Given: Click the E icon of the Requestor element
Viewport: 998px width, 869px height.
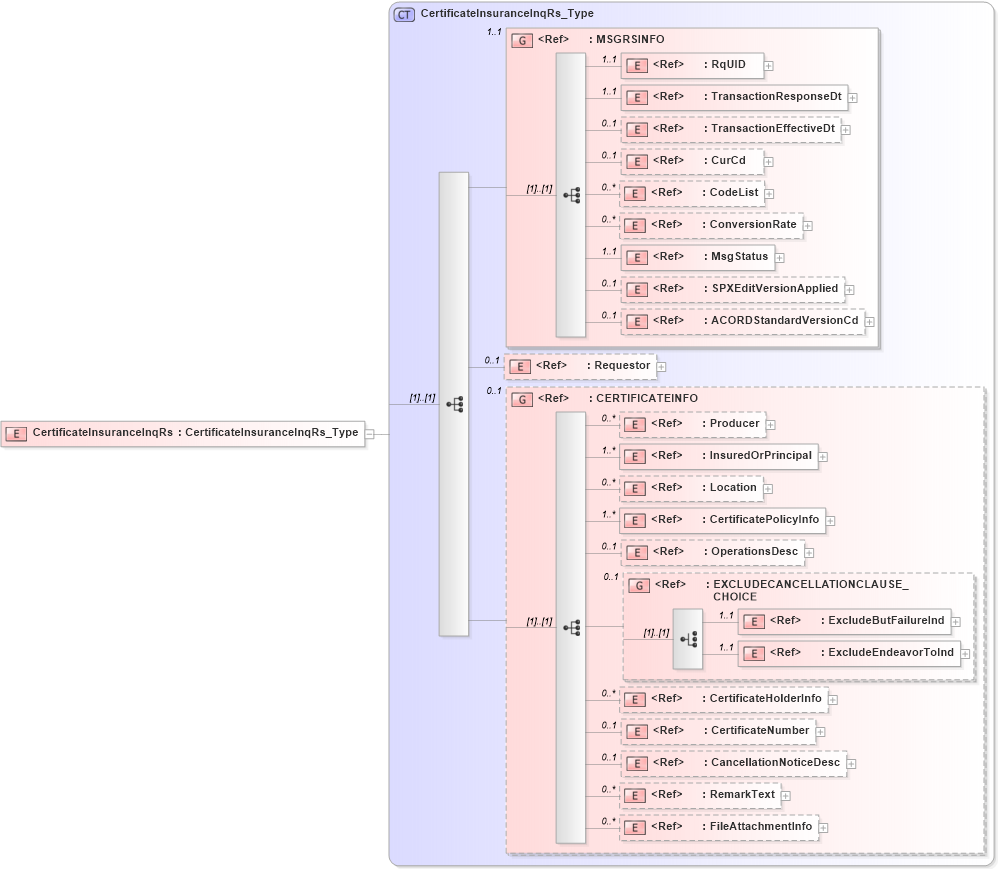Looking at the screenshot, I should coord(520,366).
